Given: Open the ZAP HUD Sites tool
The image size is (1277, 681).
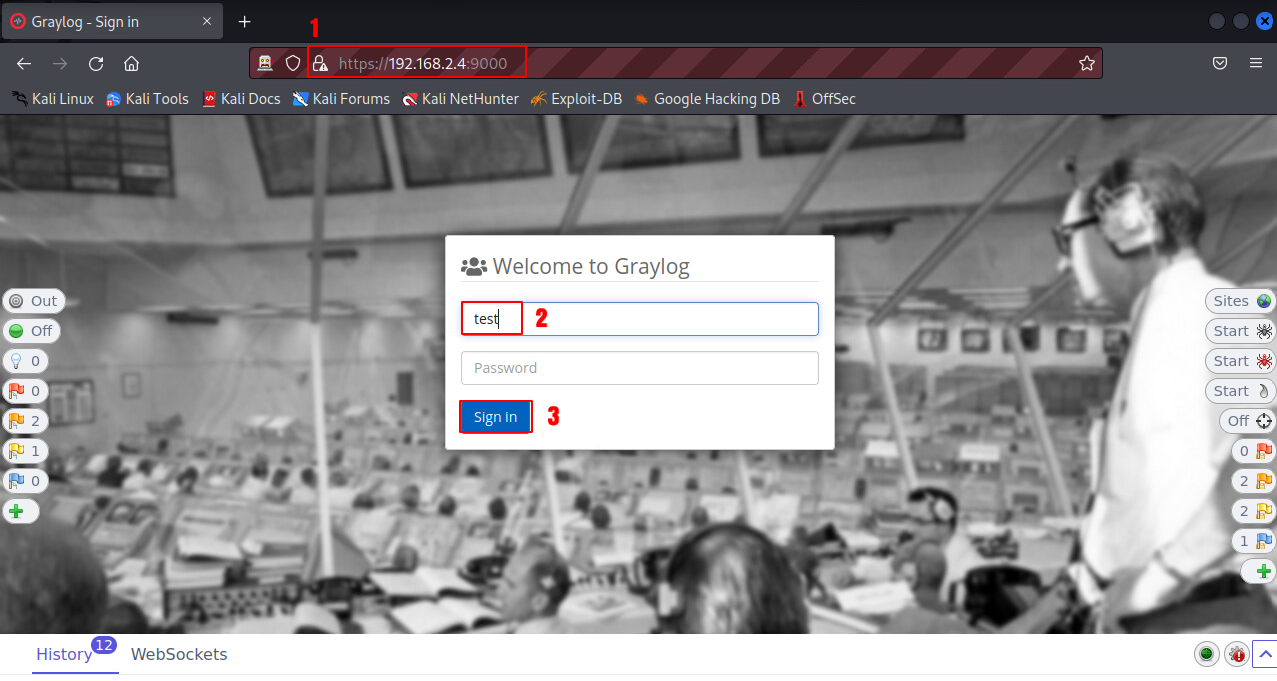Looking at the screenshot, I should pos(1240,301).
